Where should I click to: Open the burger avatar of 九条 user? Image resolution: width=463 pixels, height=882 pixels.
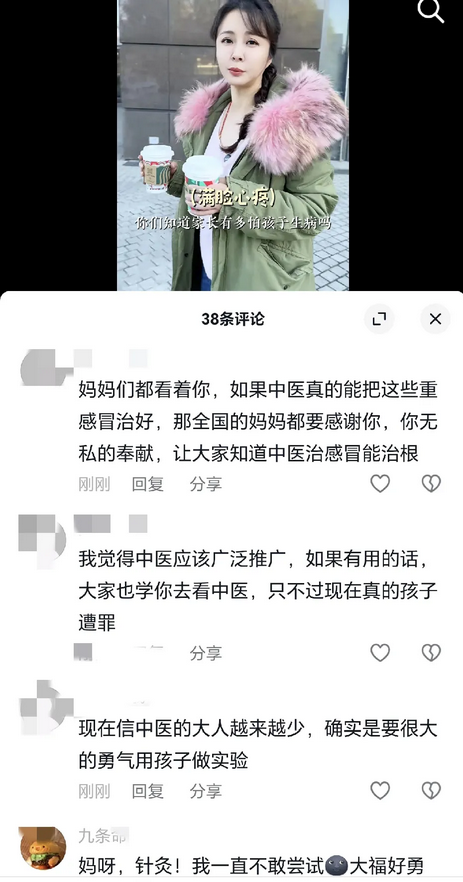point(43,848)
